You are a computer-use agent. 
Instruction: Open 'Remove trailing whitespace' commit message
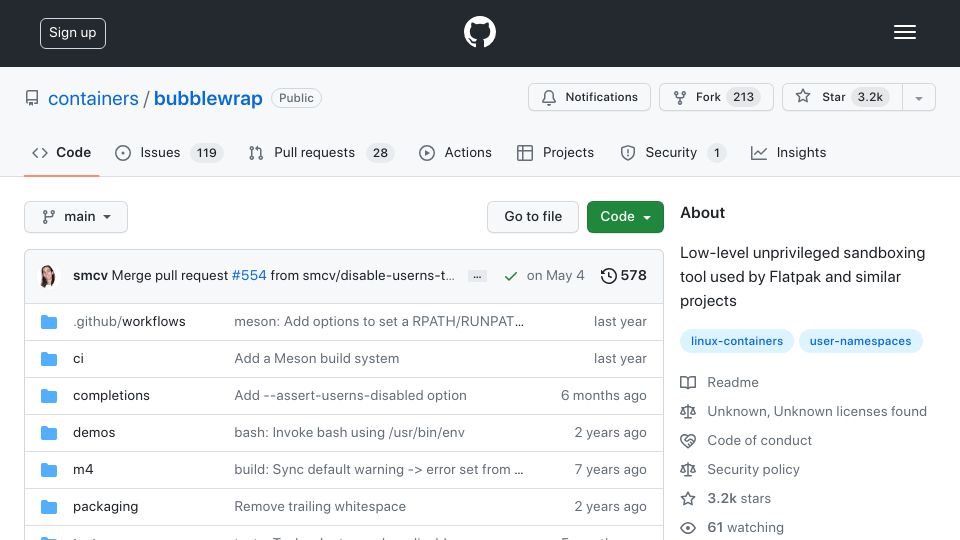(320, 507)
